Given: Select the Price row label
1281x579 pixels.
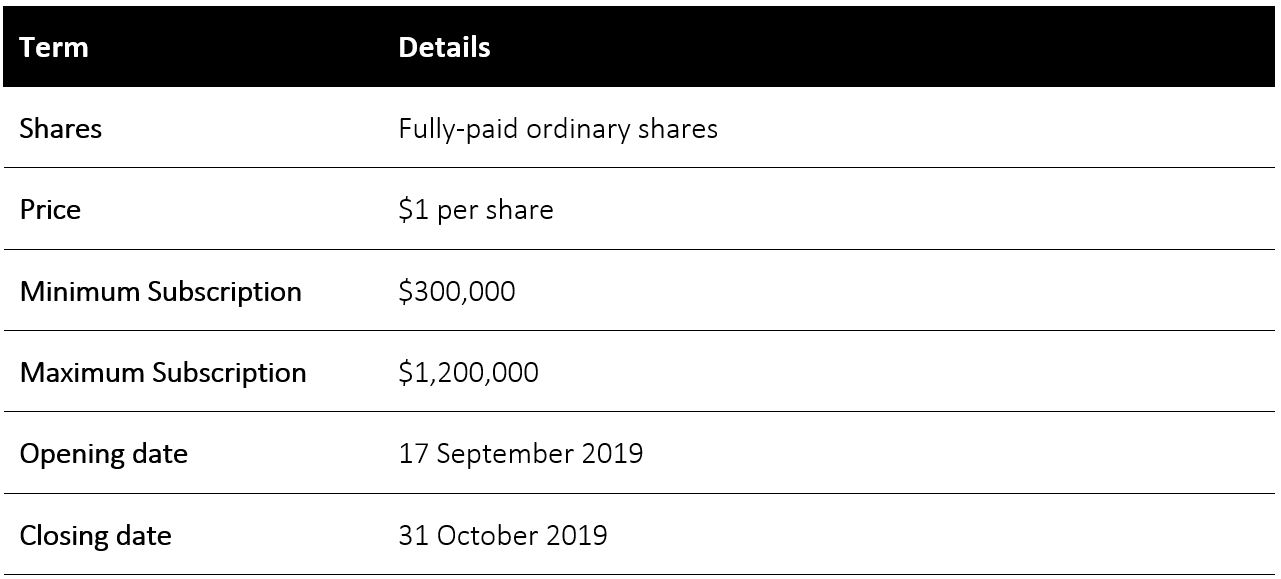Looking at the screenshot, I should [x=50, y=210].
